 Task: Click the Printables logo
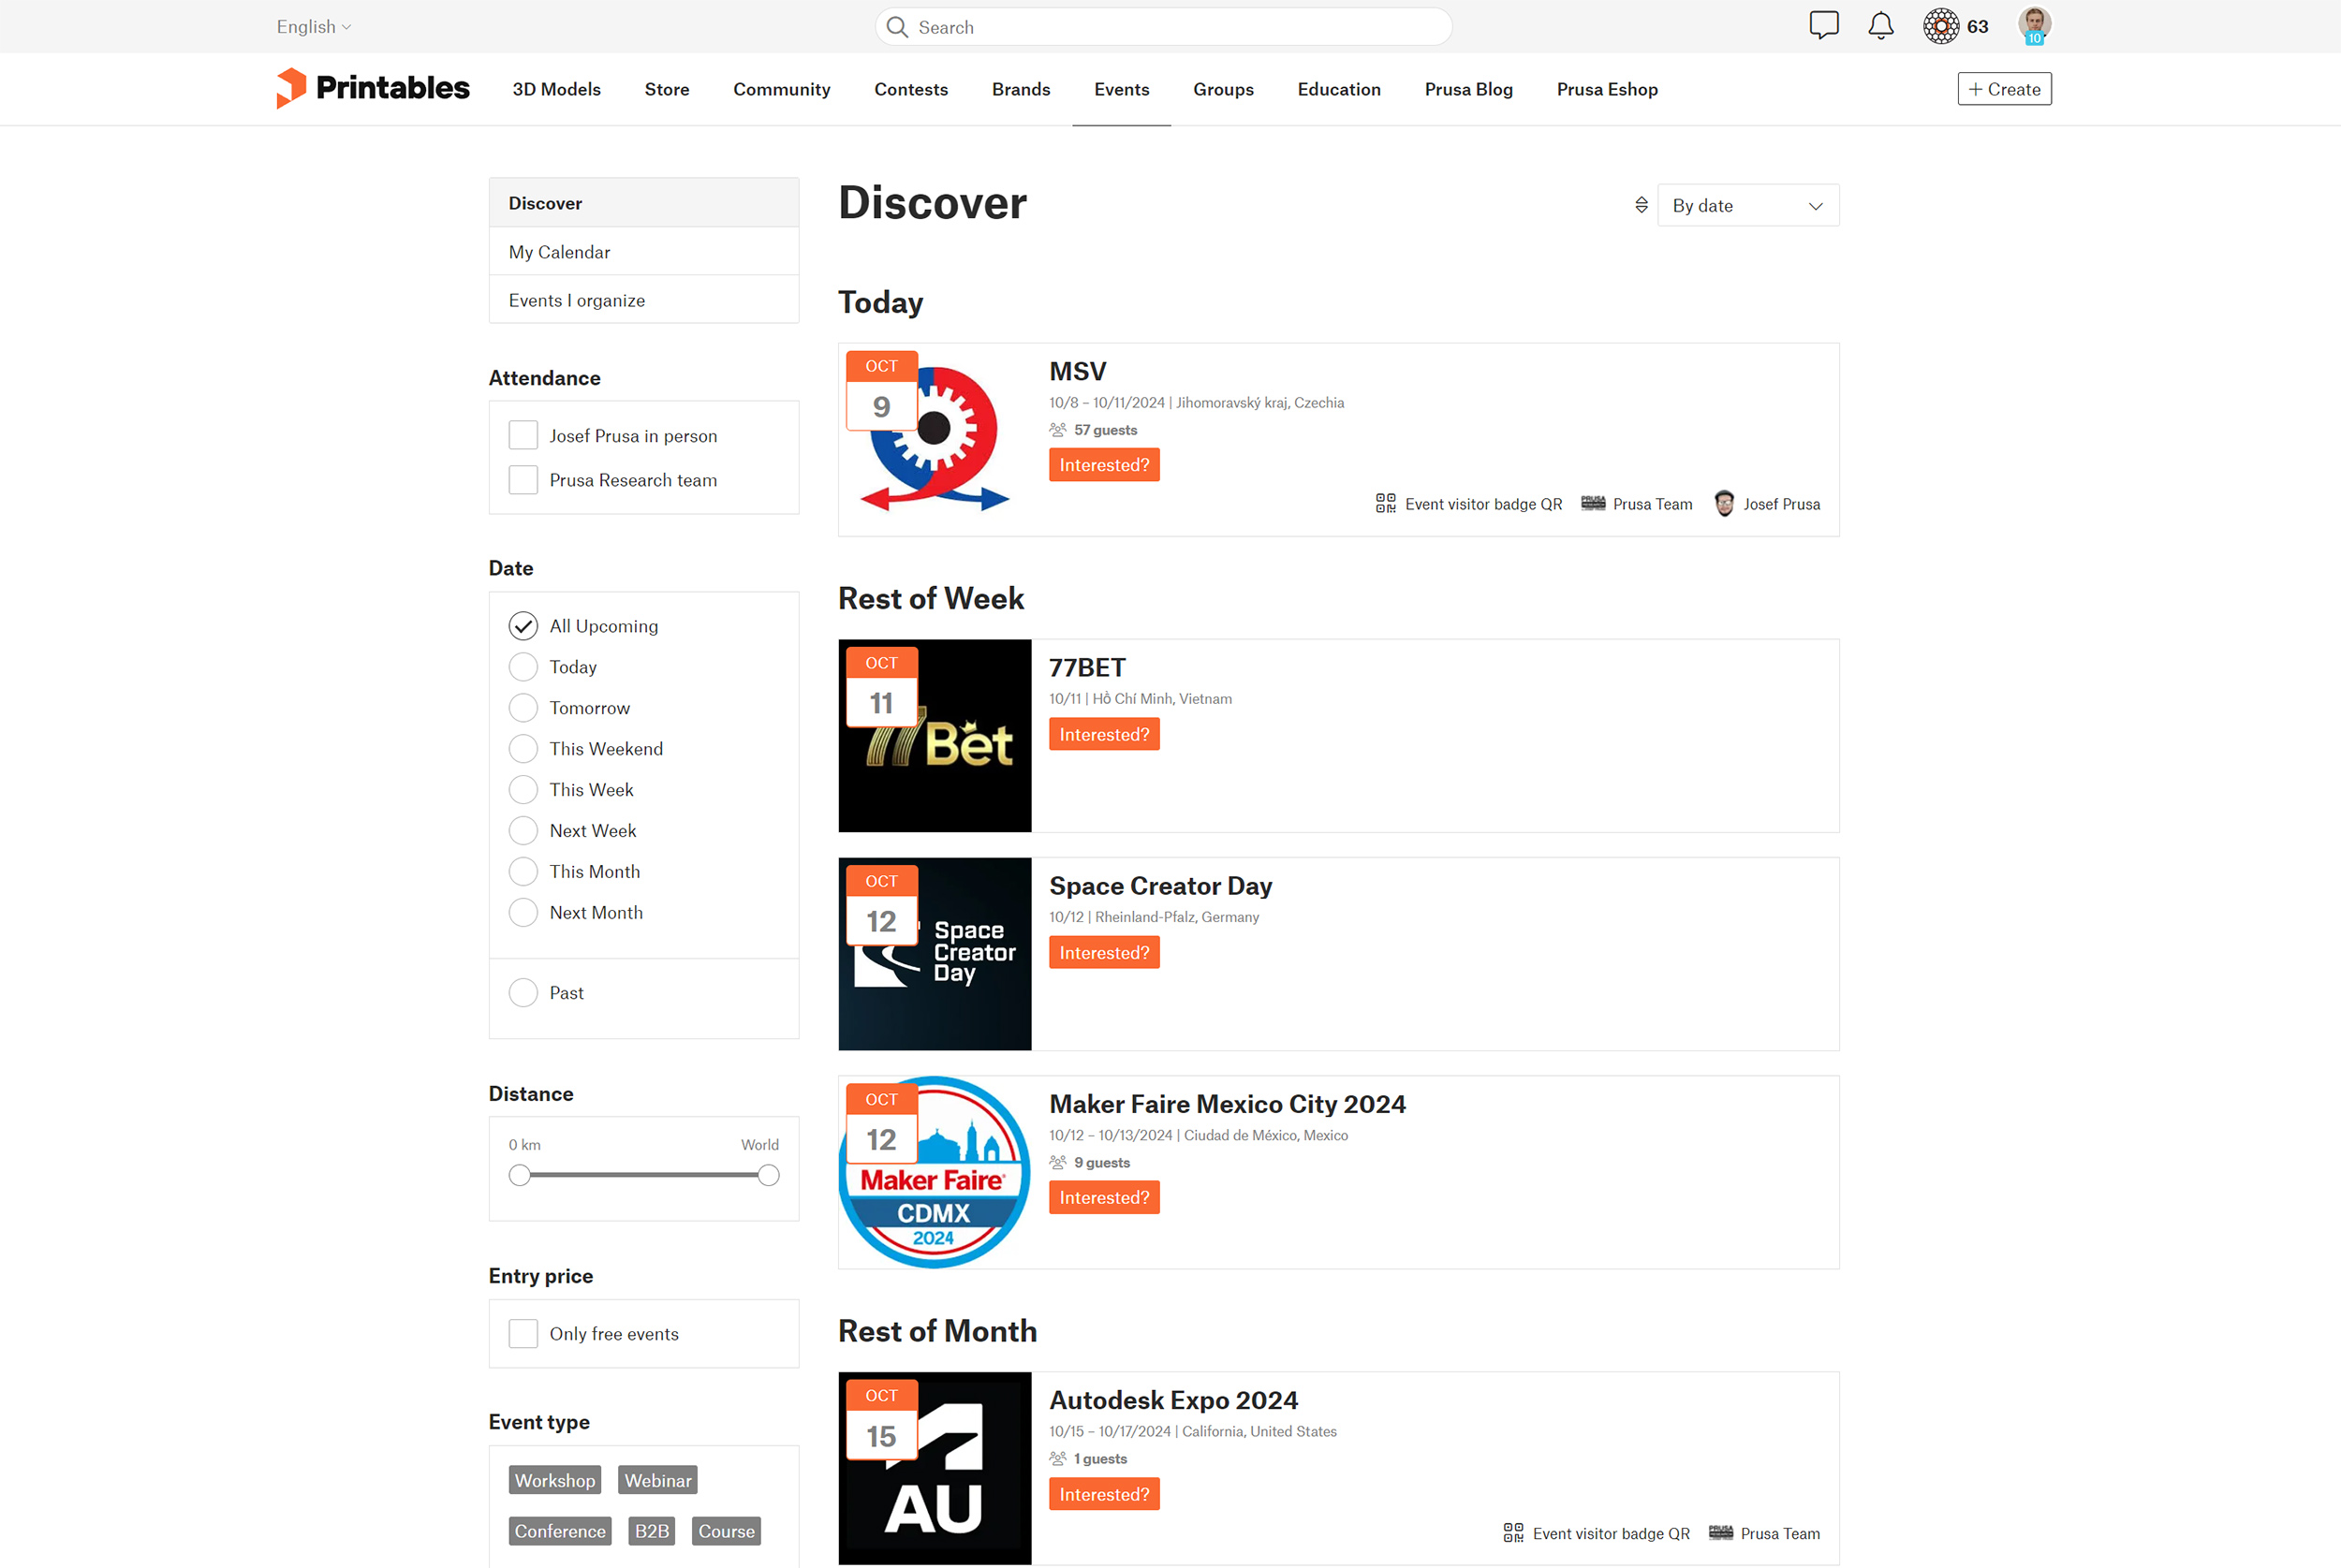pyautogui.click(x=373, y=88)
